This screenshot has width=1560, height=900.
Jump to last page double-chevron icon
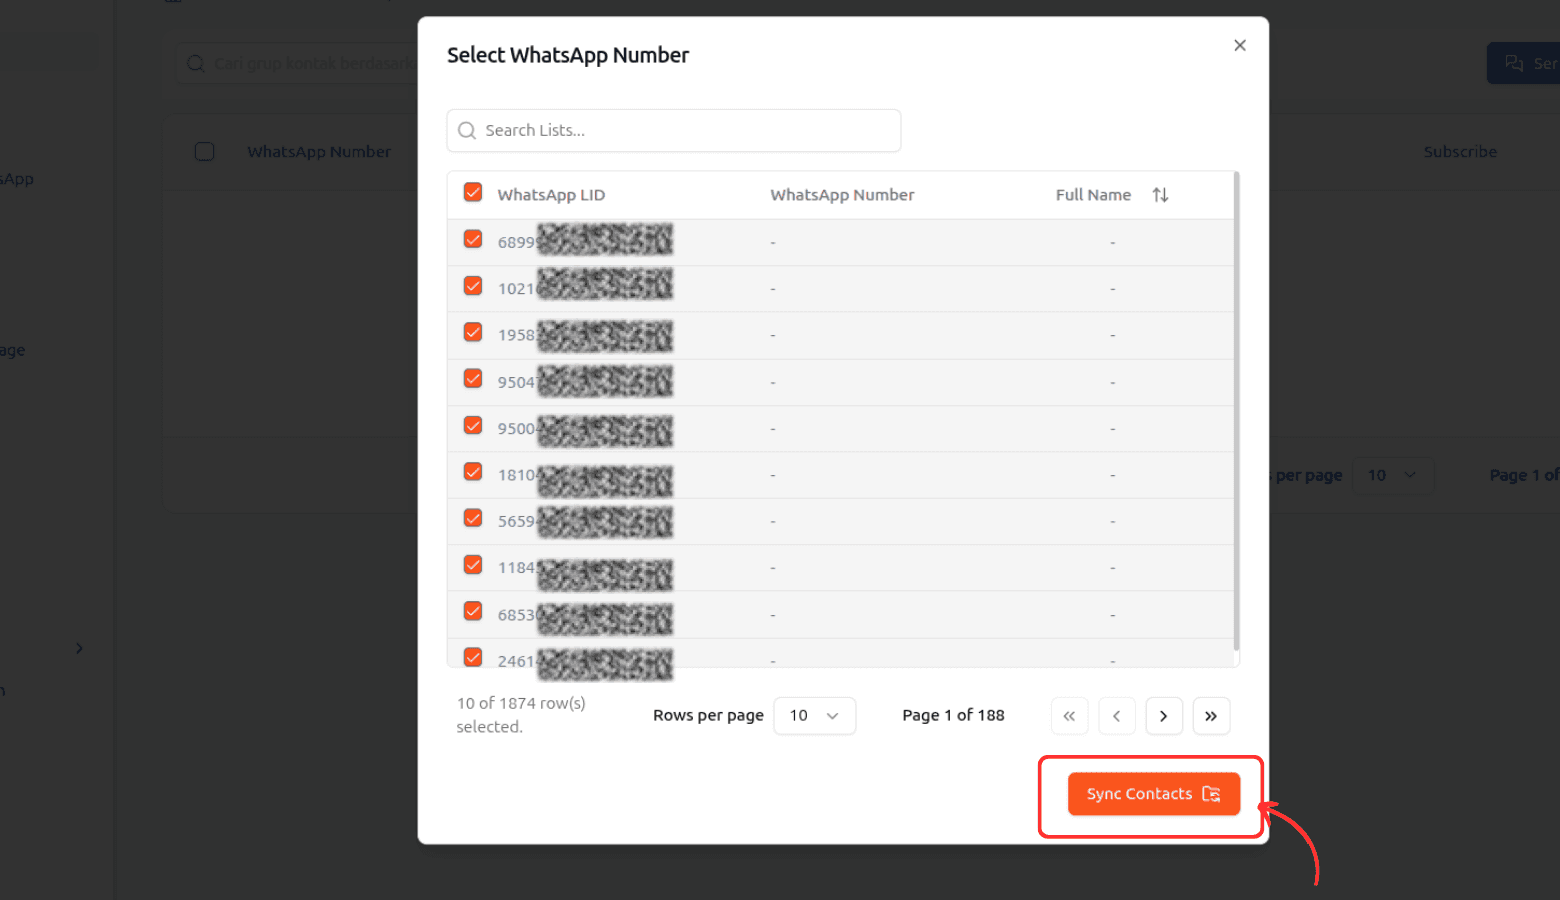(x=1211, y=716)
